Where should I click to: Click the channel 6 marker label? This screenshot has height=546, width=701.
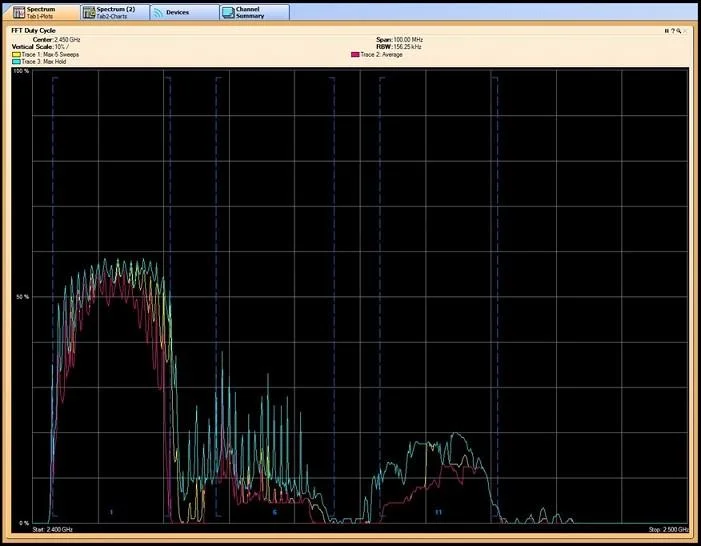(x=275, y=512)
